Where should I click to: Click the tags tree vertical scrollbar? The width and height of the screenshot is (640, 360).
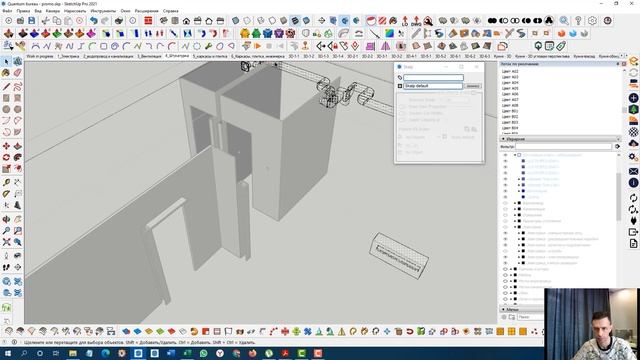(618, 196)
